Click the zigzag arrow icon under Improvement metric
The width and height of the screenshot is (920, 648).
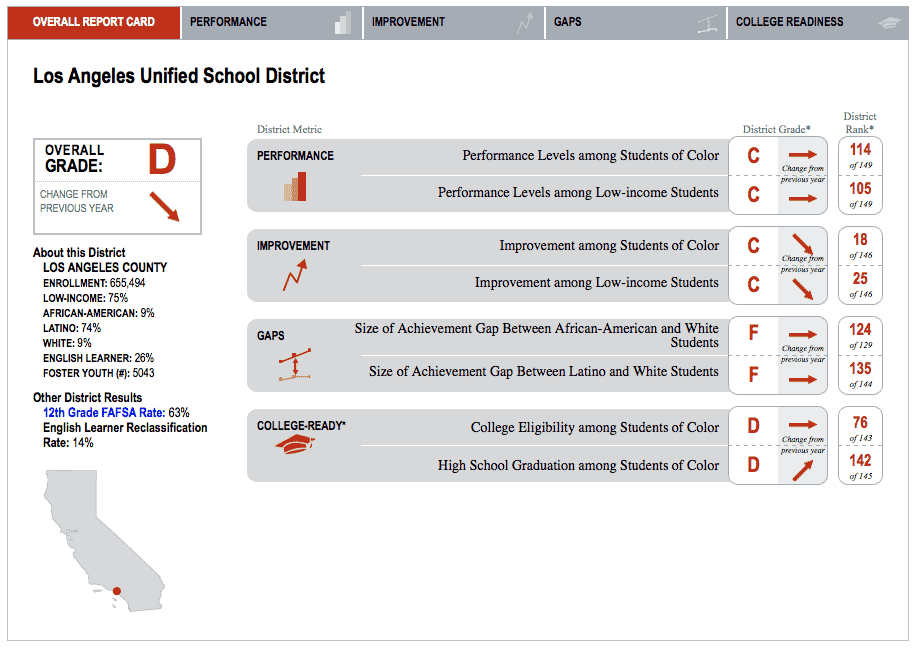point(294,276)
